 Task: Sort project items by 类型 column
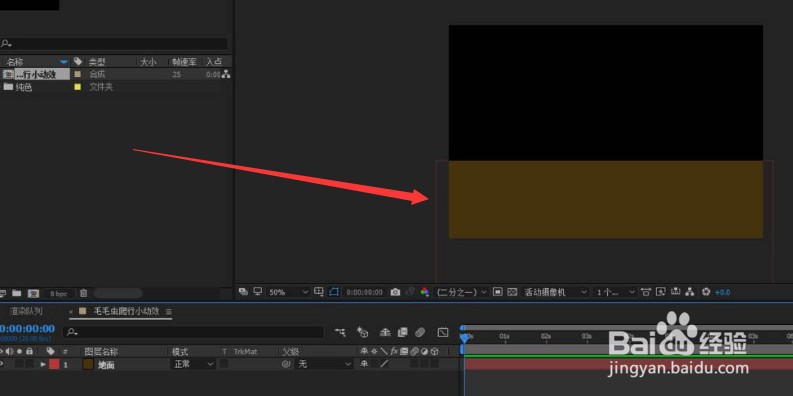point(97,62)
